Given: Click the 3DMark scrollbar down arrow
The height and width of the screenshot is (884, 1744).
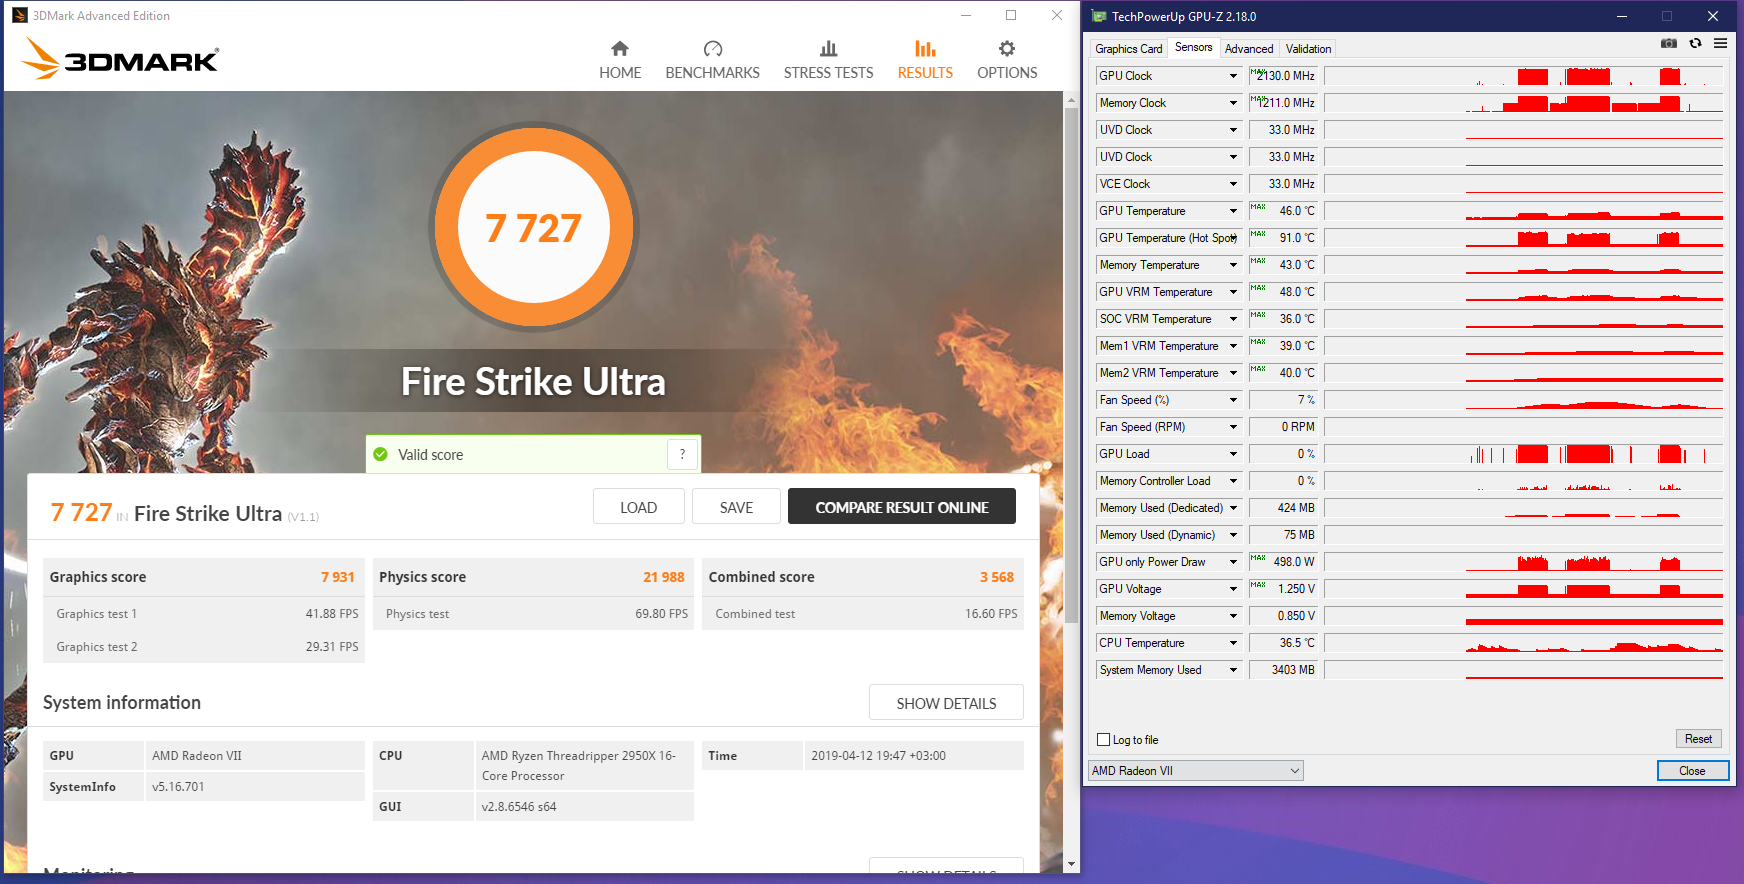Looking at the screenshot, I should coord(1071,864).
